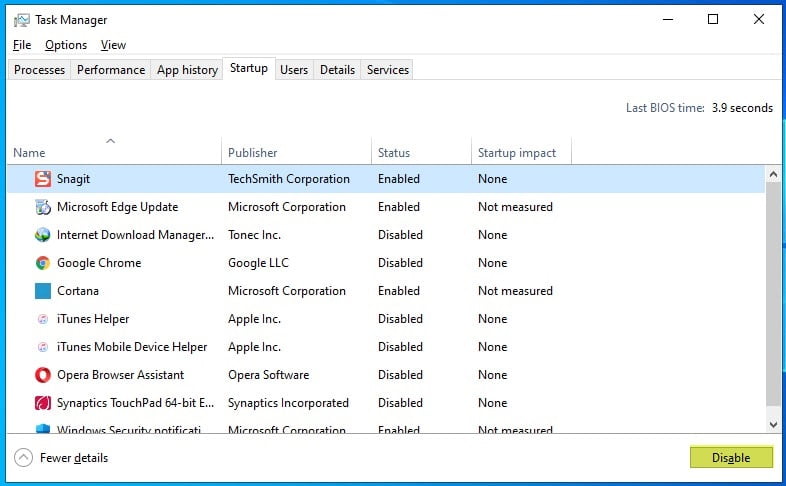Sort by the Startup impact column header
The height and width of the screenshot is (486, 786).
521,152
